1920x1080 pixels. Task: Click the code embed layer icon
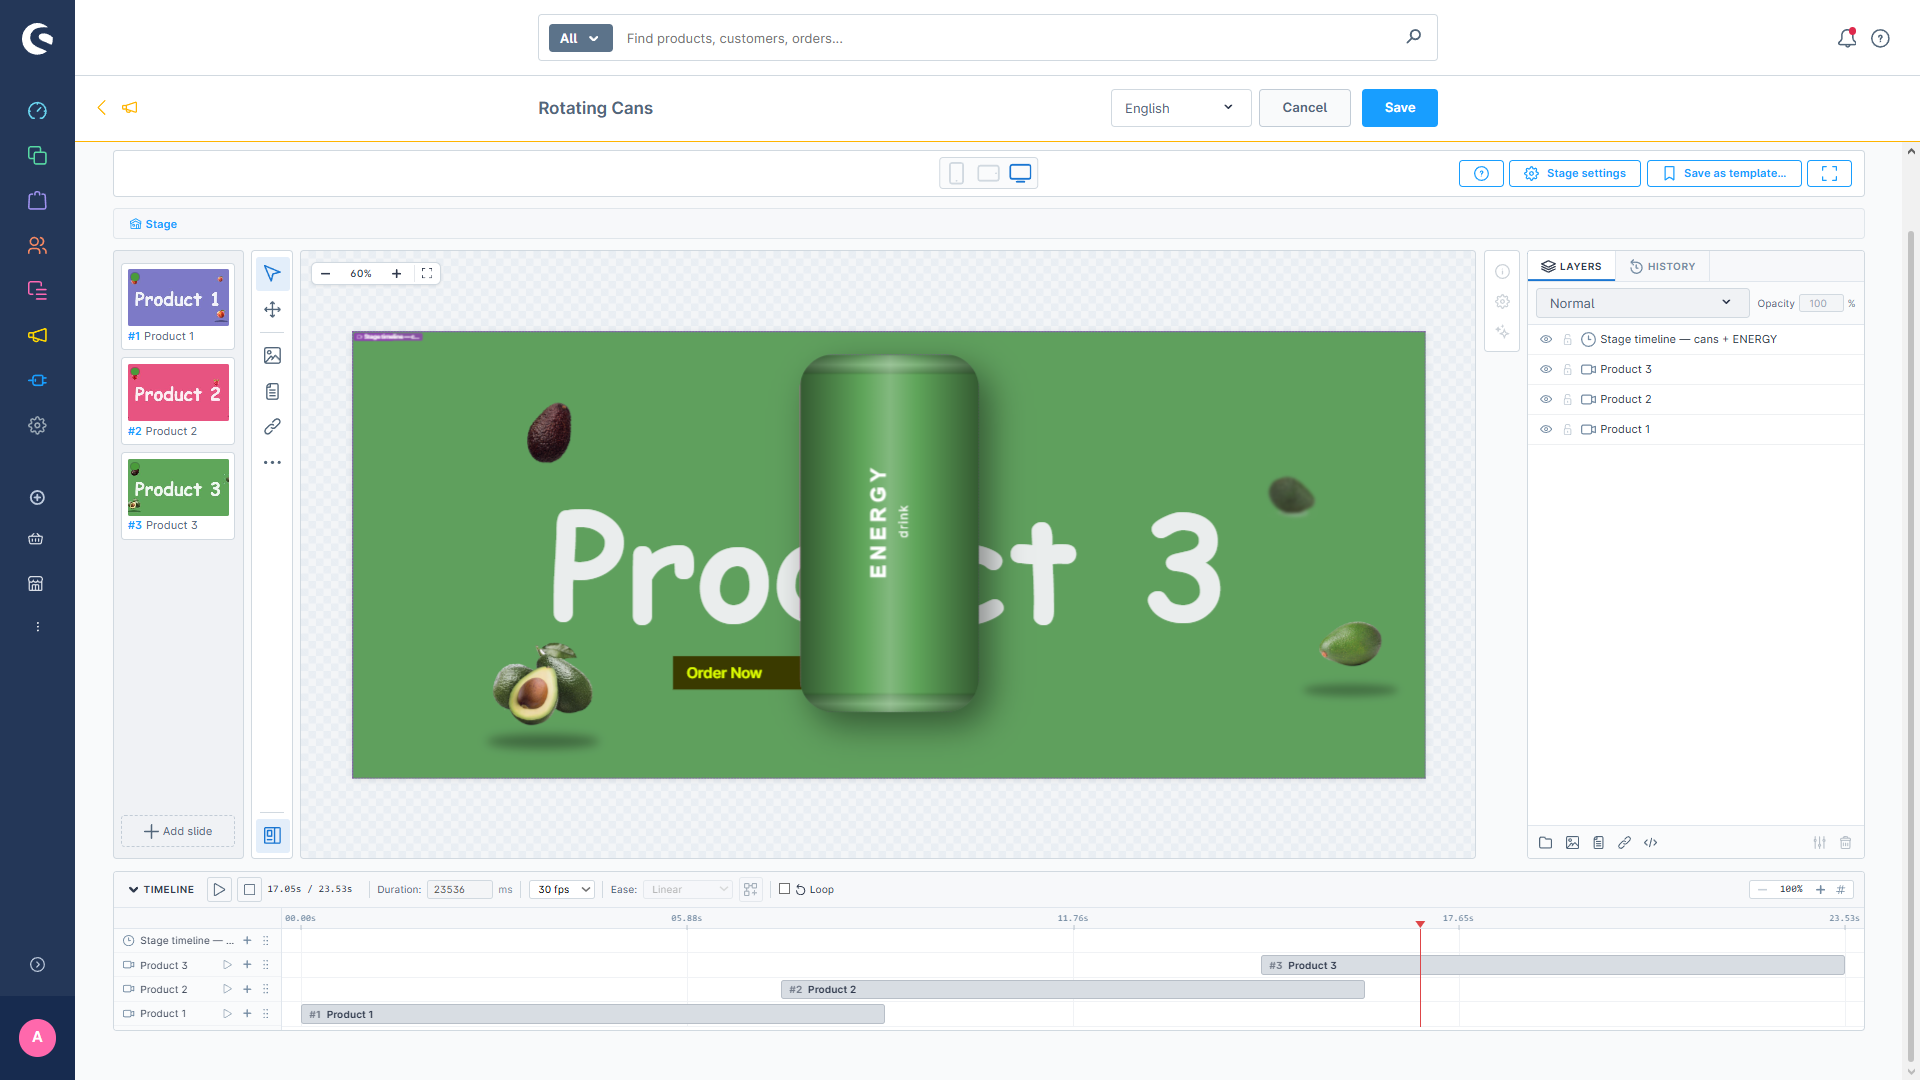coord(1650,843)
